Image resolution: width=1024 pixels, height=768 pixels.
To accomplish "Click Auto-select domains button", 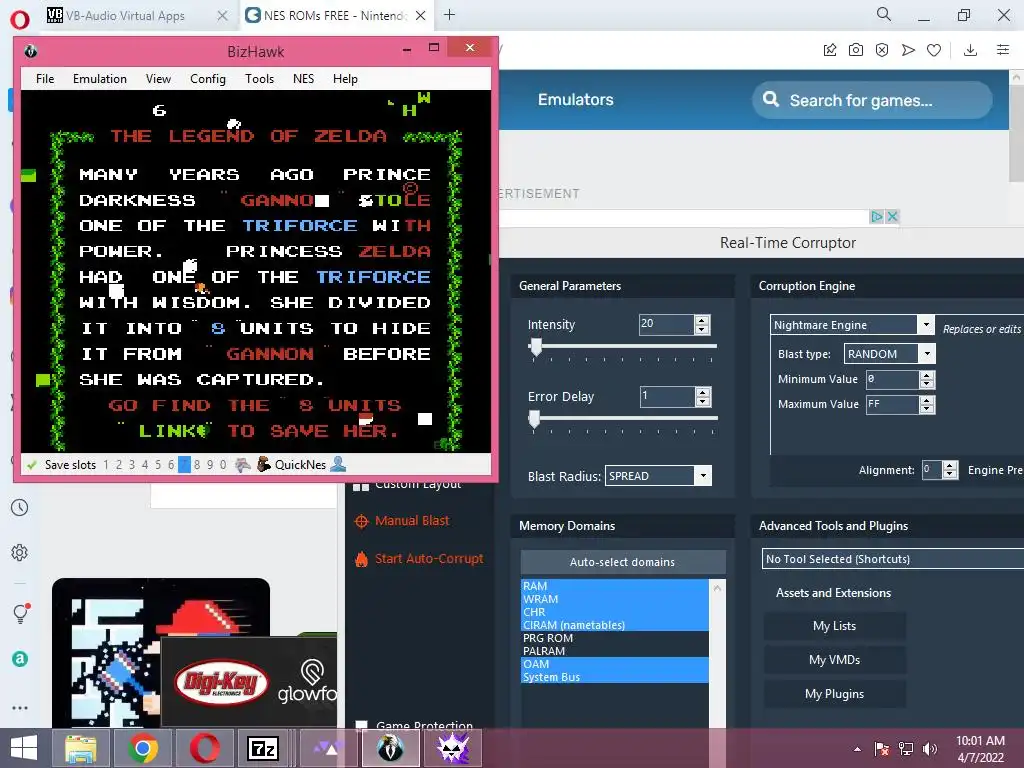I will pos(622,562).
